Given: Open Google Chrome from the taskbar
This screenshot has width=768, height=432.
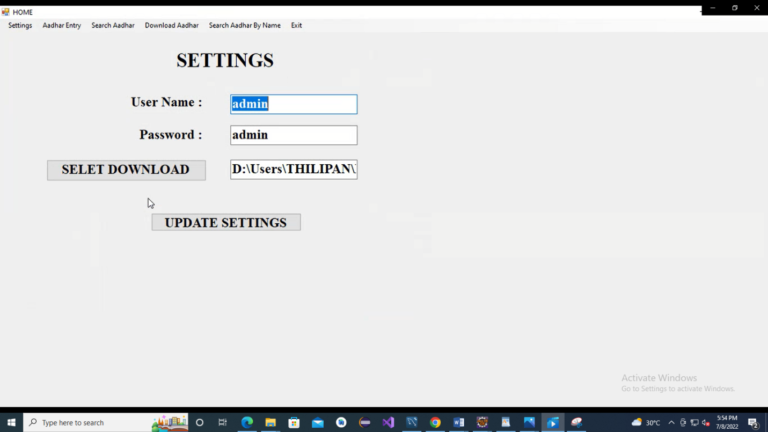Looking at the screenshot, I should point(435,422).
